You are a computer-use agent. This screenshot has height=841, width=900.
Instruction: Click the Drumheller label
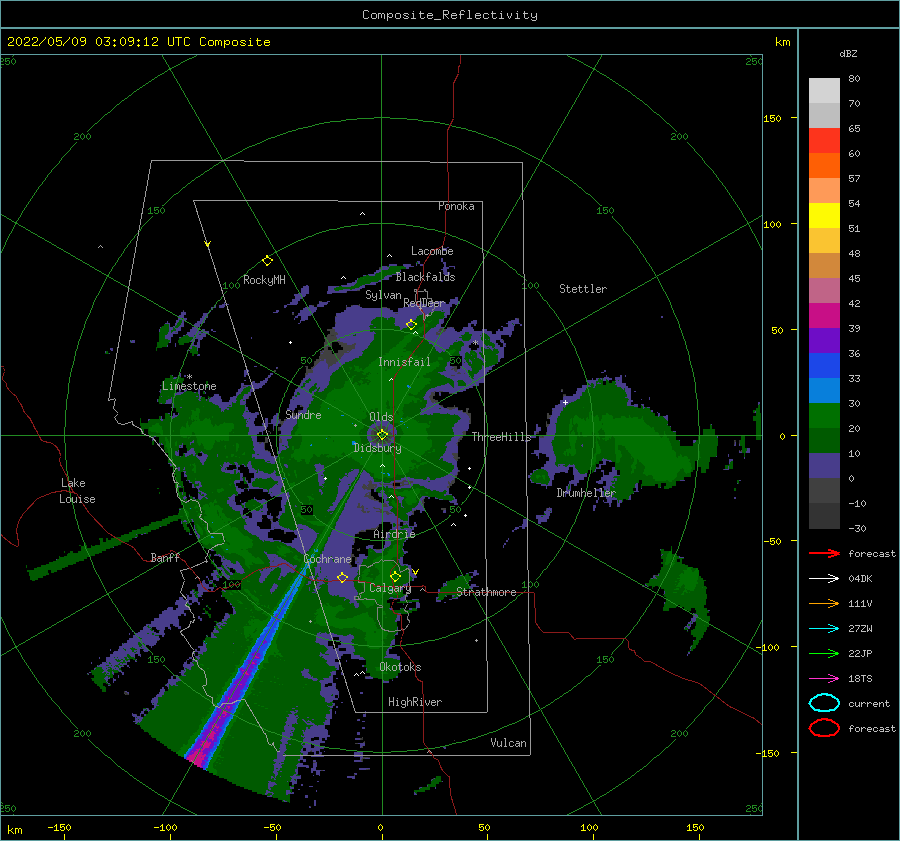[x=585, y=493]
